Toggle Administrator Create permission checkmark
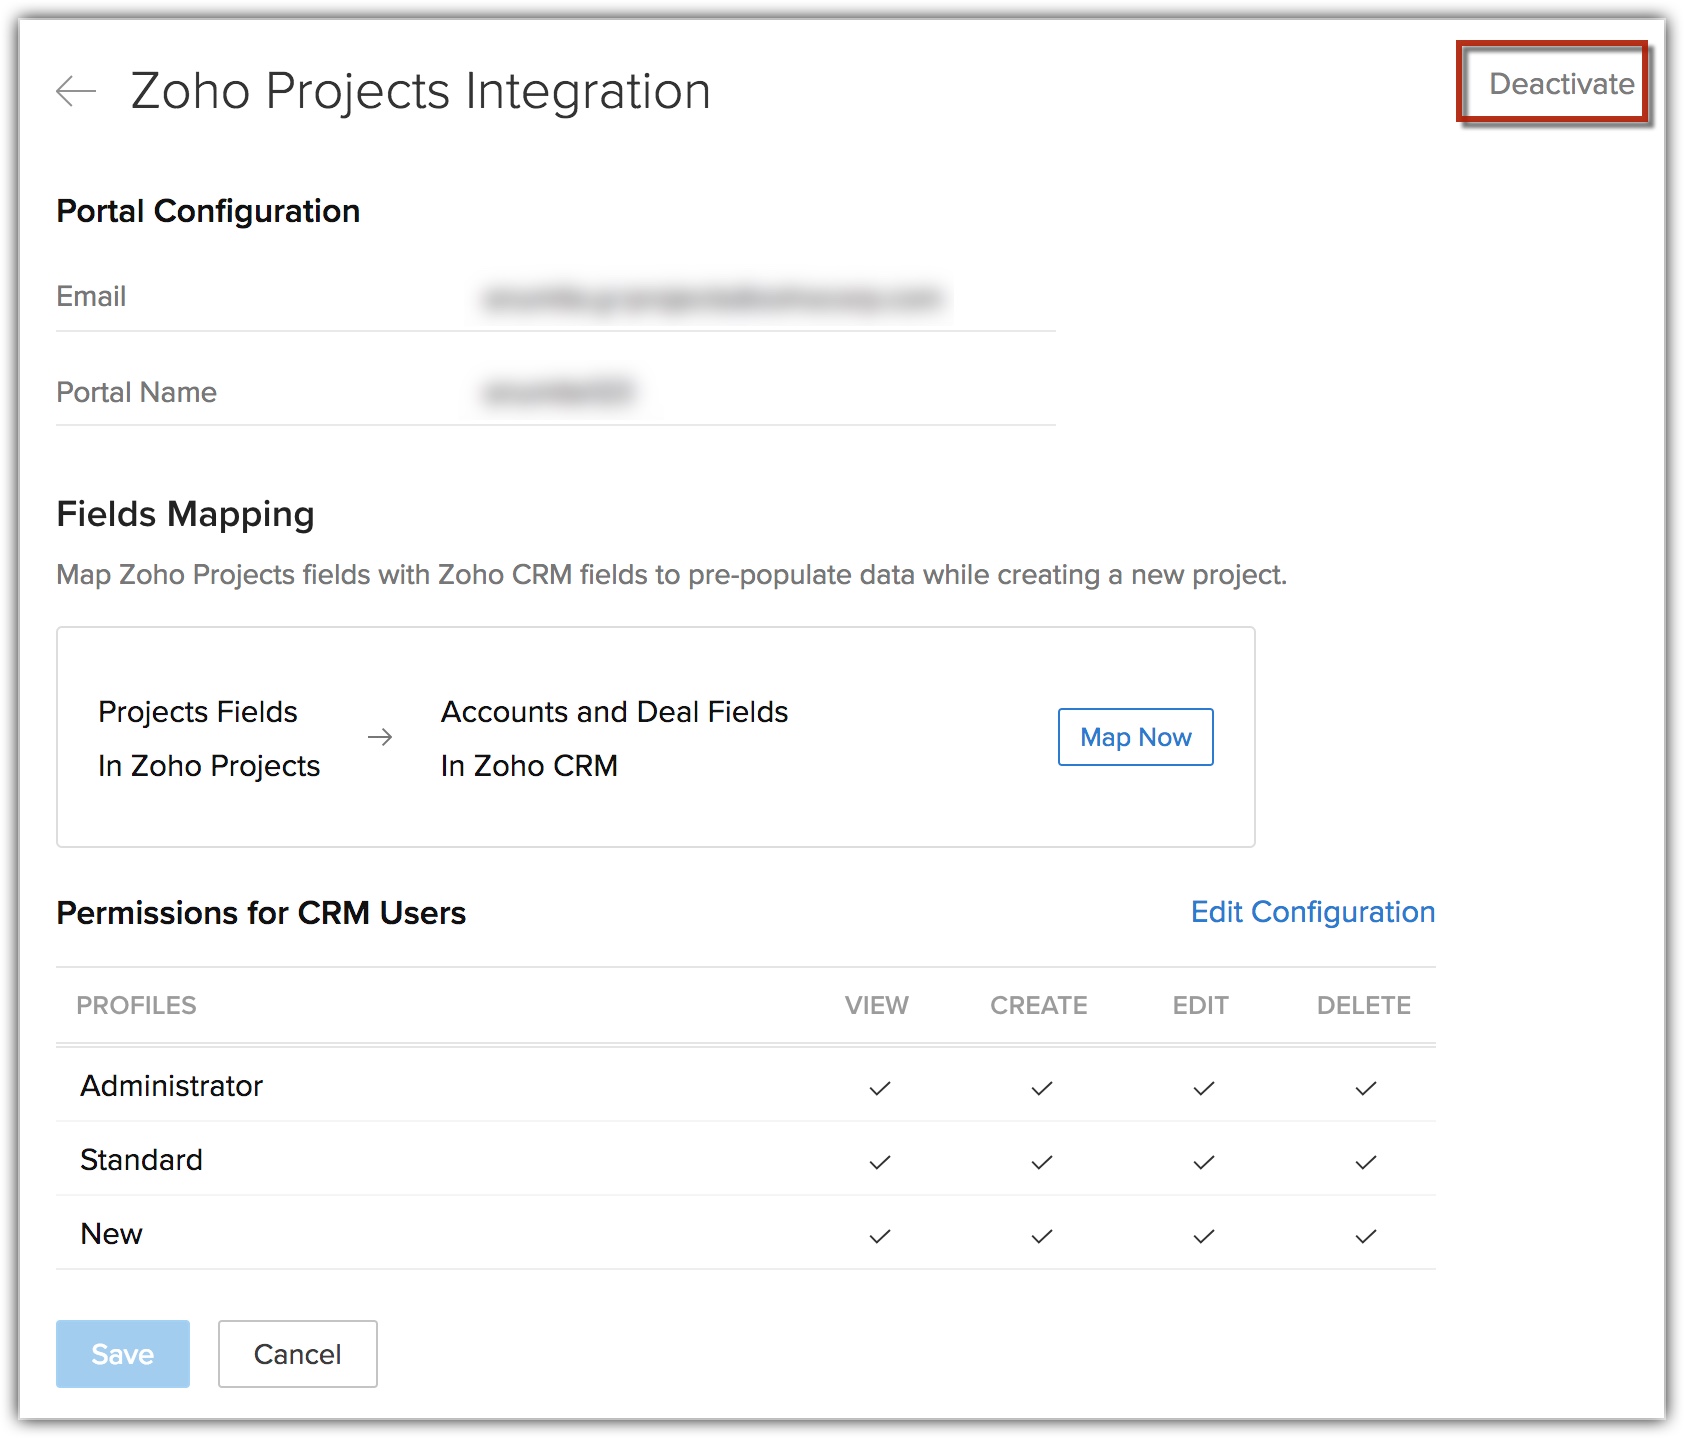The height and width of the screenshot is (1438, 1684). click(1041, 1088)
